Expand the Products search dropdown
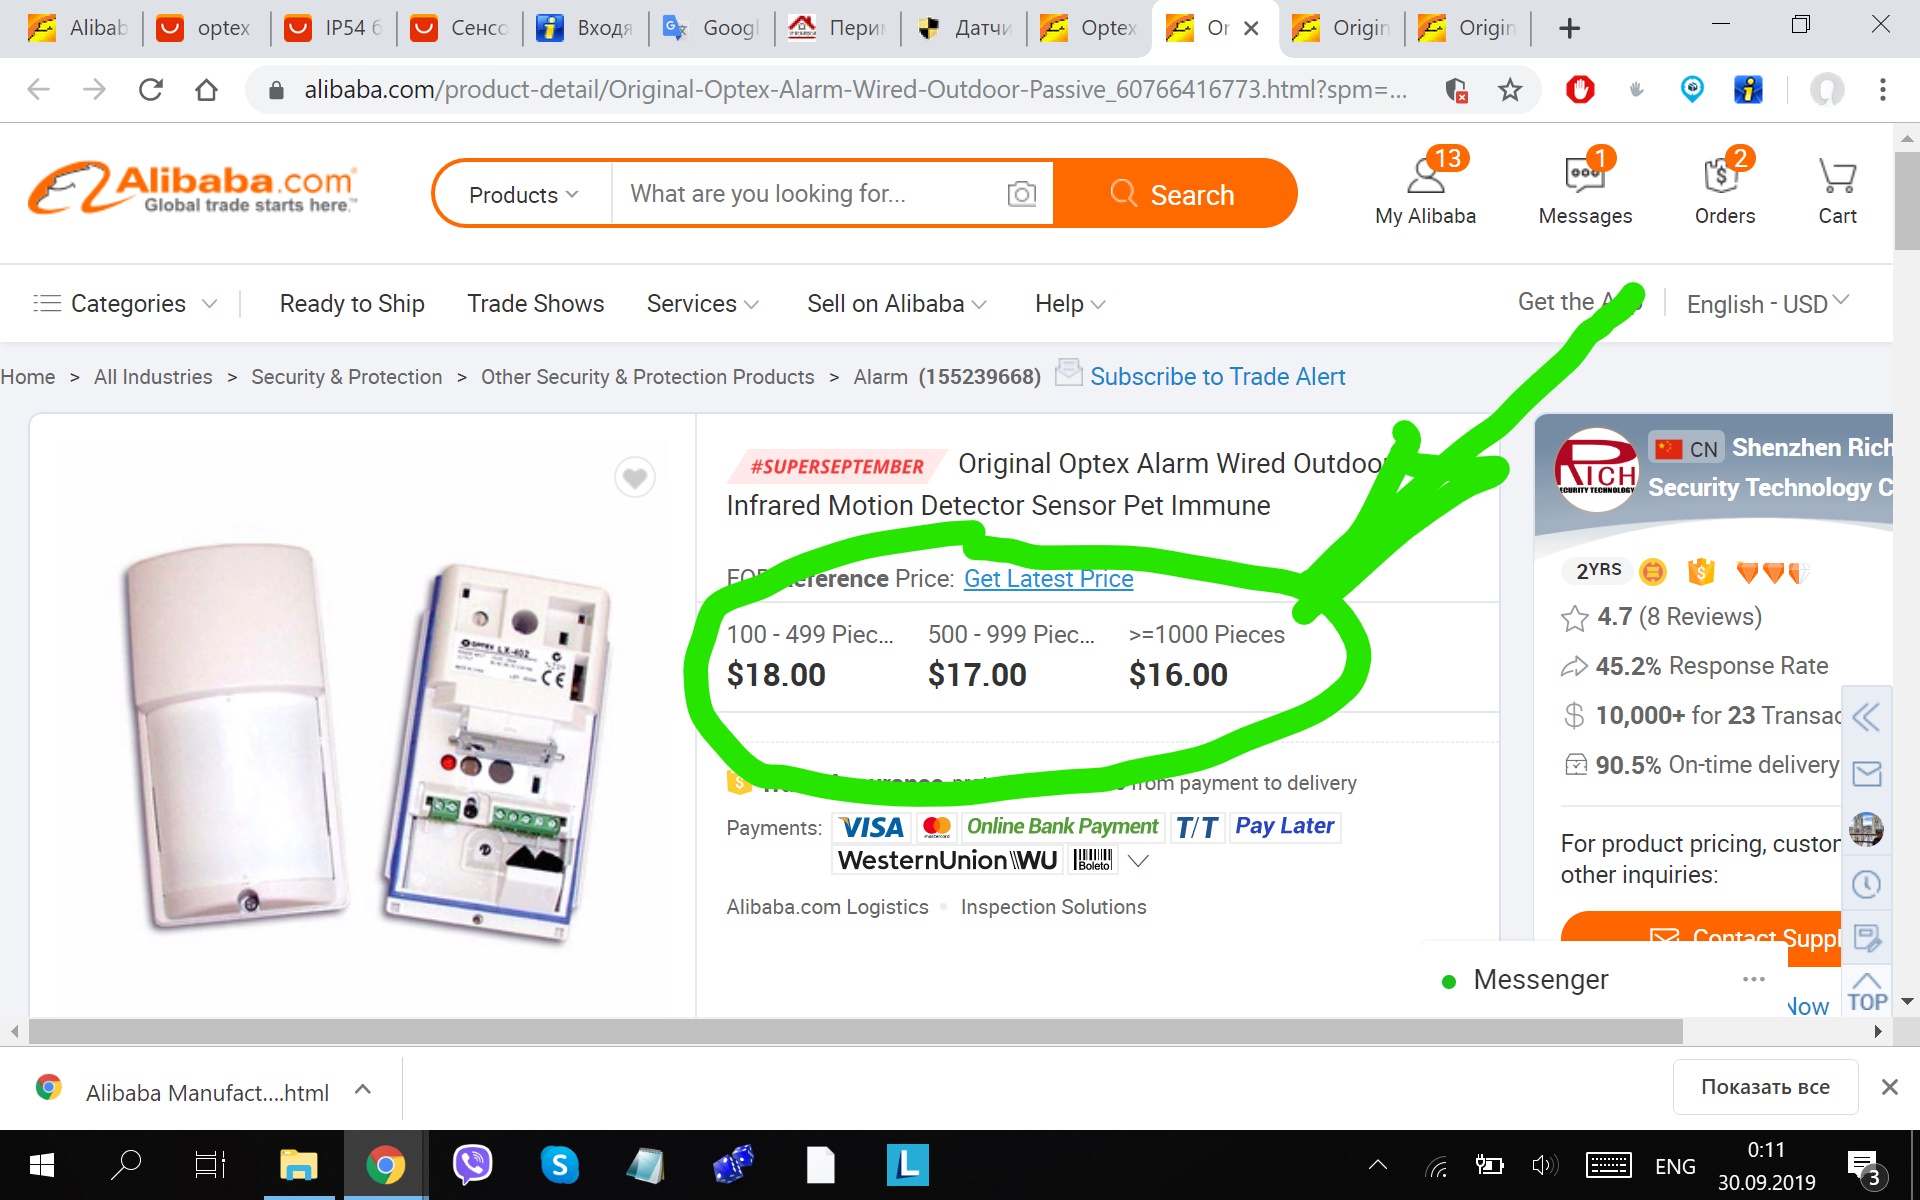This screenshot has width=1920, height=1200. click(523, 194)
